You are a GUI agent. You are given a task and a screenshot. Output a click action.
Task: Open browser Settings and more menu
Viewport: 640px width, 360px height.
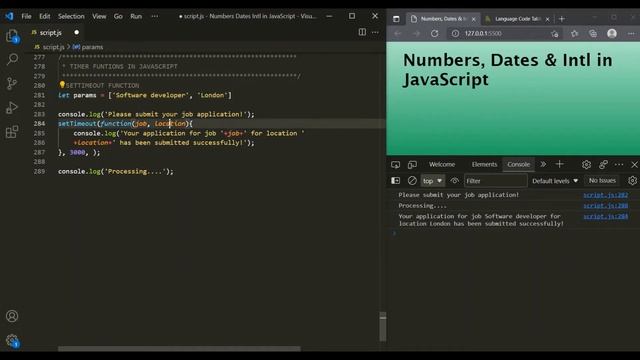[631, 33]
